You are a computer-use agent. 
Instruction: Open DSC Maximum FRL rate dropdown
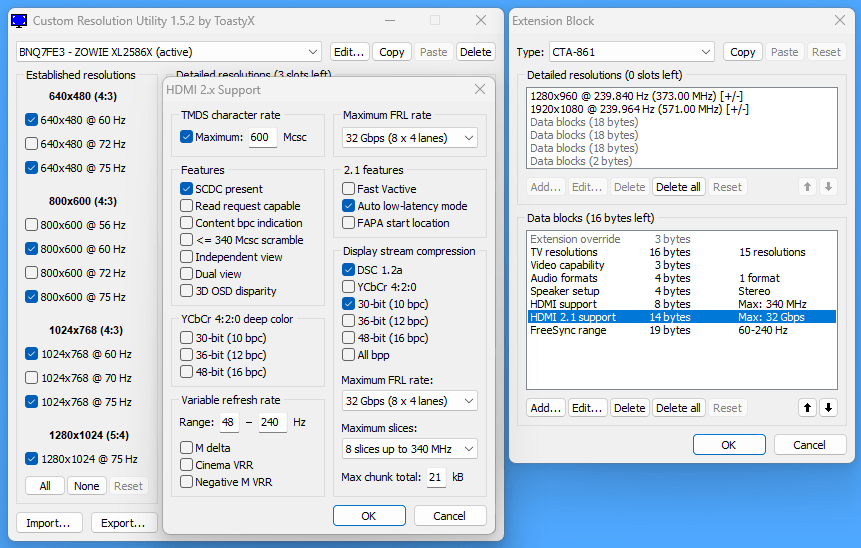click(410, 401)
